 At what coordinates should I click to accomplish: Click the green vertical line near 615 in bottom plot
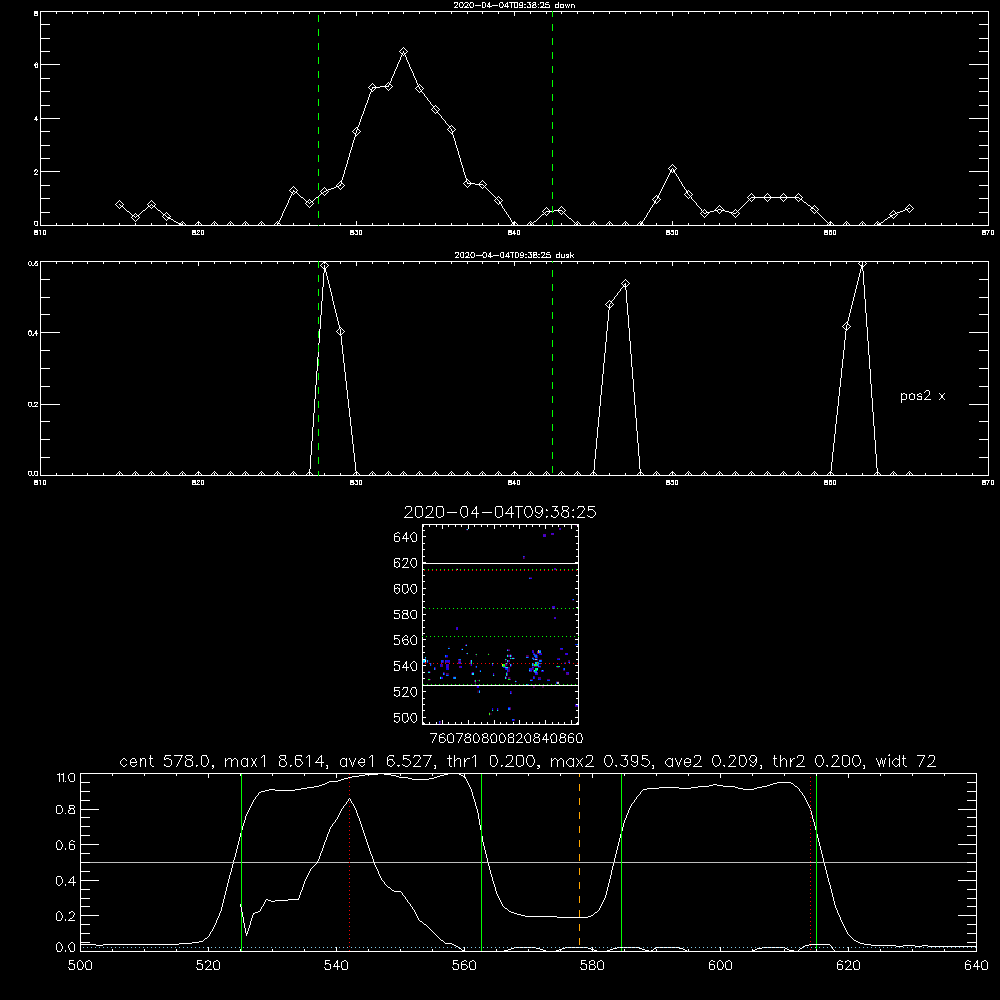(816, 861)
